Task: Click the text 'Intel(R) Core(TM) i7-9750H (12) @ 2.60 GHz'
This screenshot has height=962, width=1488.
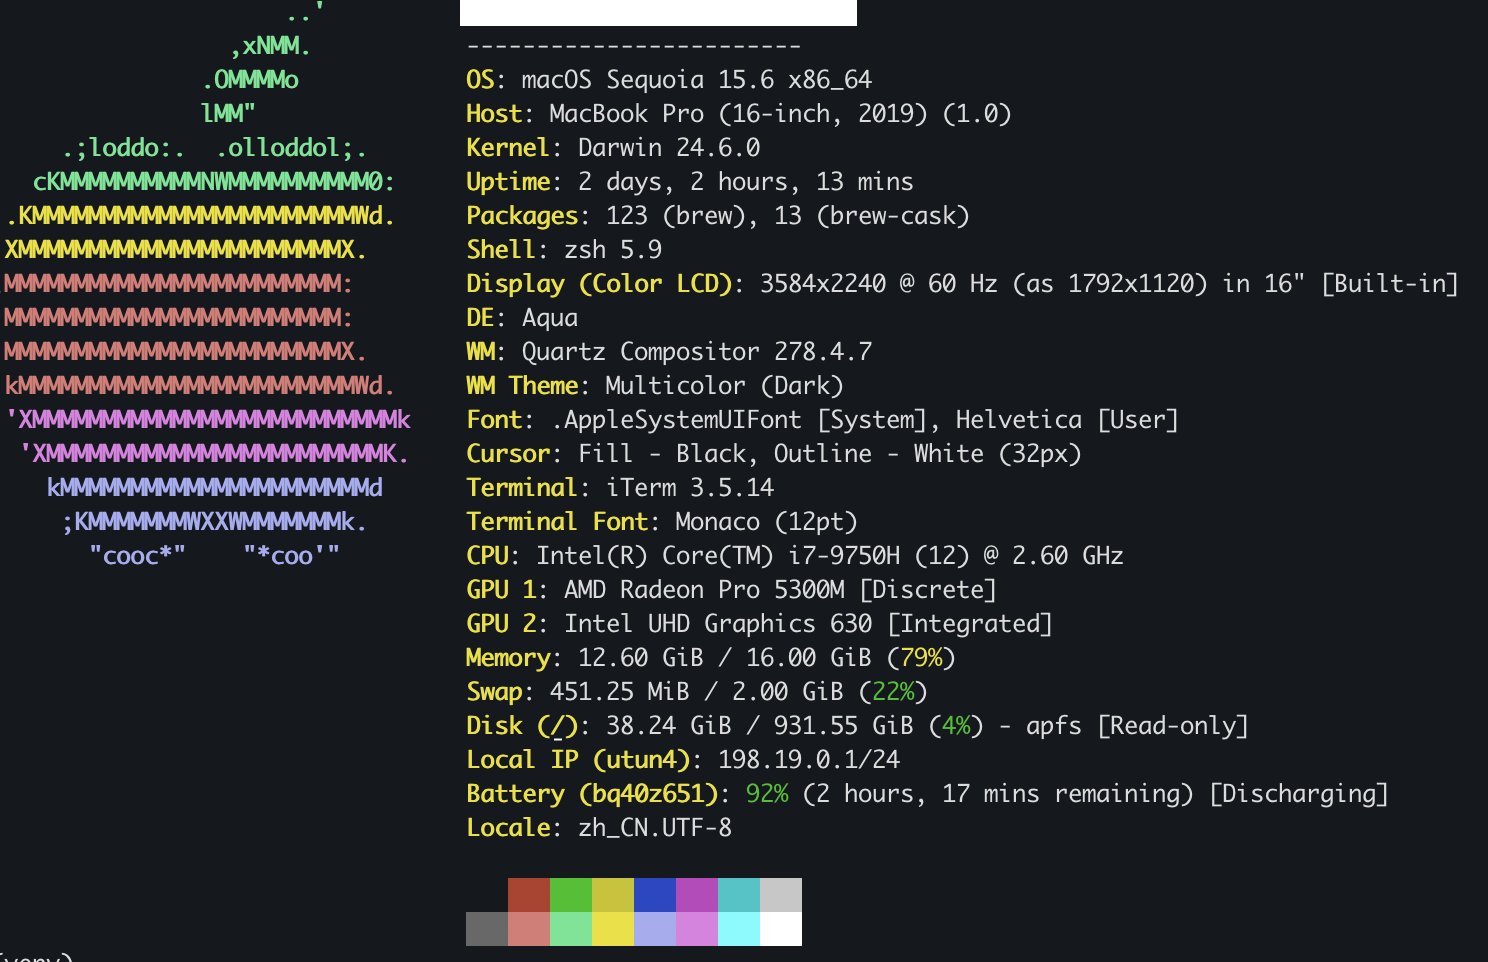Action: pyautogui.click(x=830, y=556)
